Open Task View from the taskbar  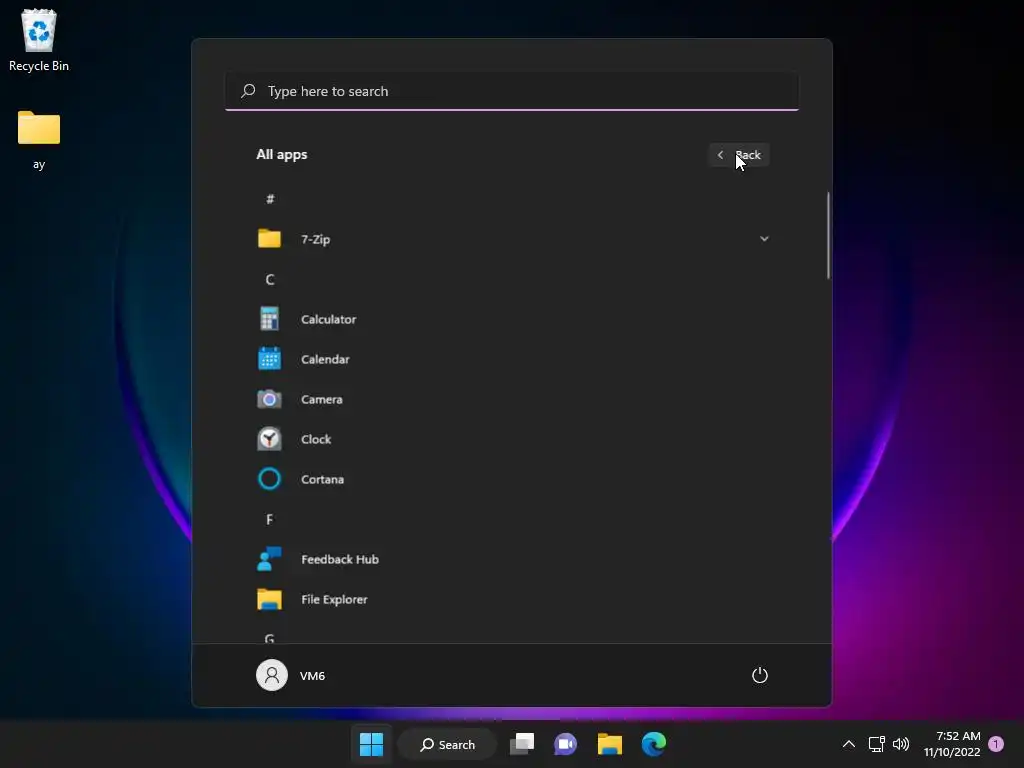click(522, 744)
